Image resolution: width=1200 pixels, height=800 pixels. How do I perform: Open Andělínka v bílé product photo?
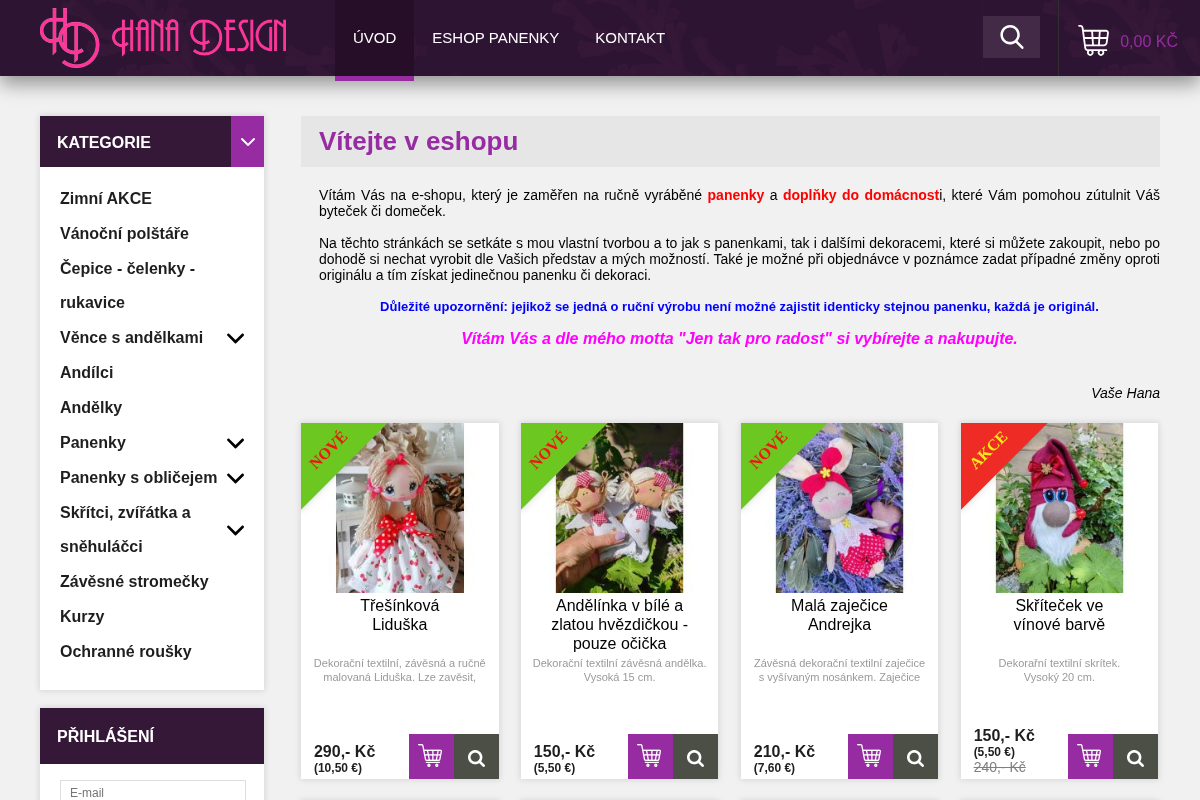point(619,508)
